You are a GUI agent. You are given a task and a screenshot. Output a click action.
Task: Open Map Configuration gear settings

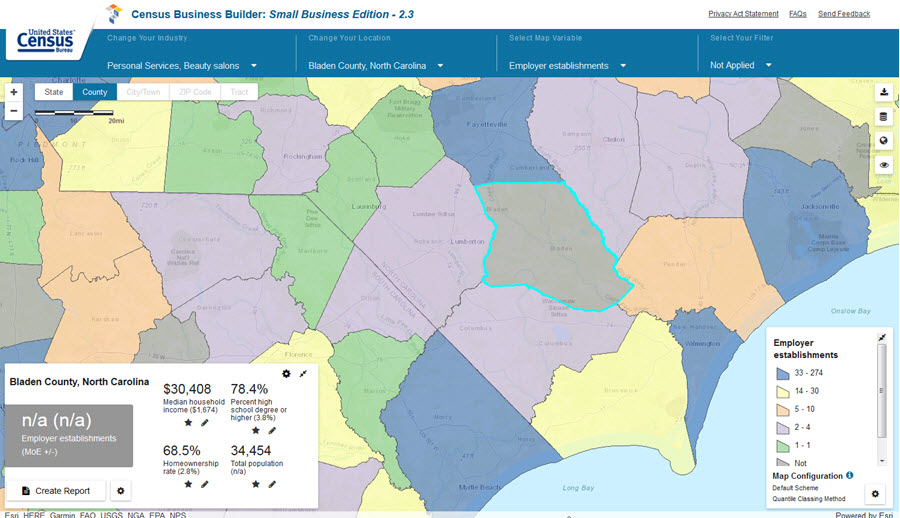(875, 494)
